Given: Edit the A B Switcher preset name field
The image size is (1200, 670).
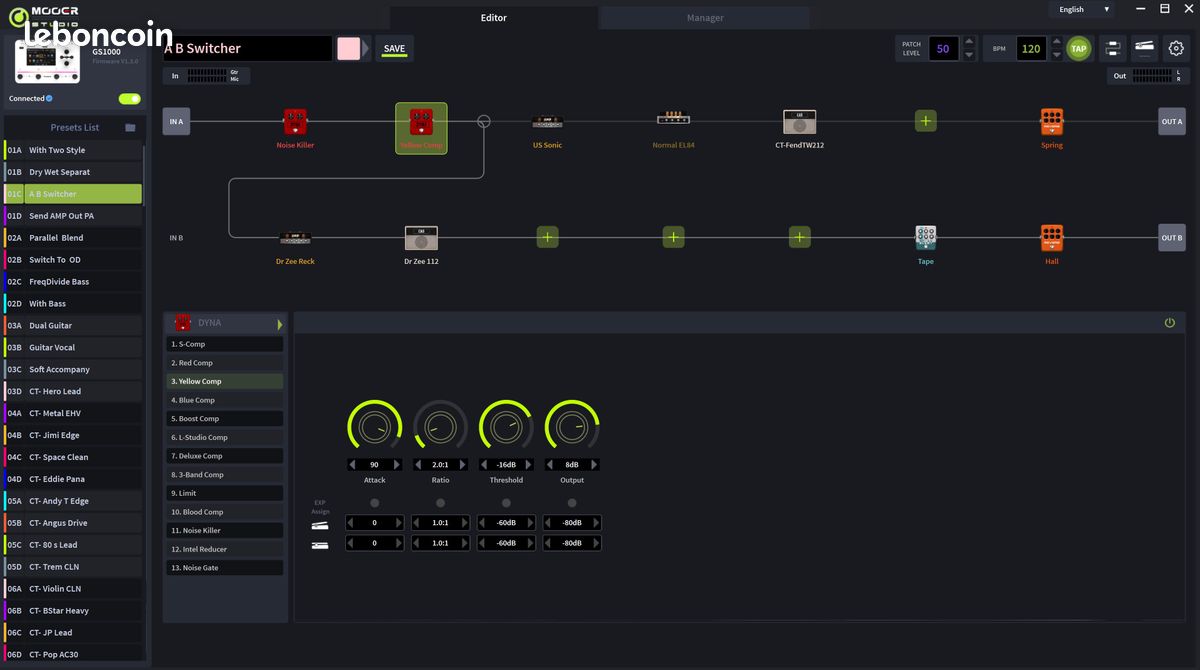Looking at the screenshot, I should pos(247,48).
